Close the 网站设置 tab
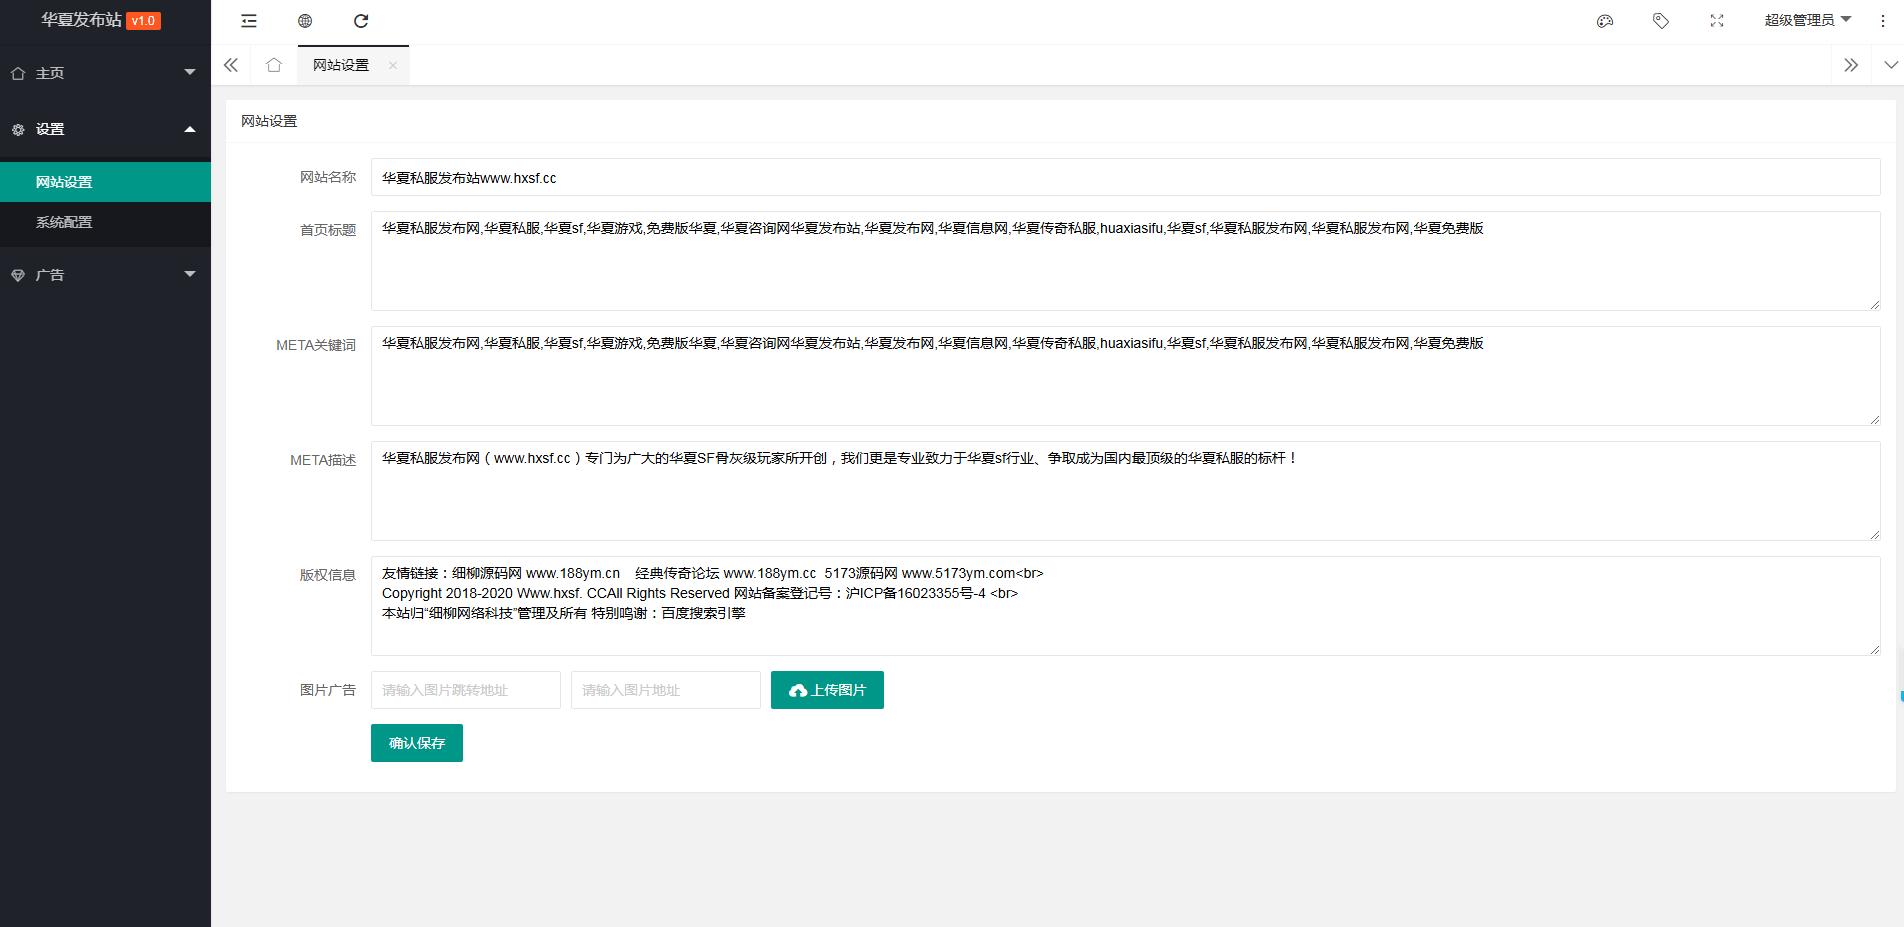 [x=393, y=64]
